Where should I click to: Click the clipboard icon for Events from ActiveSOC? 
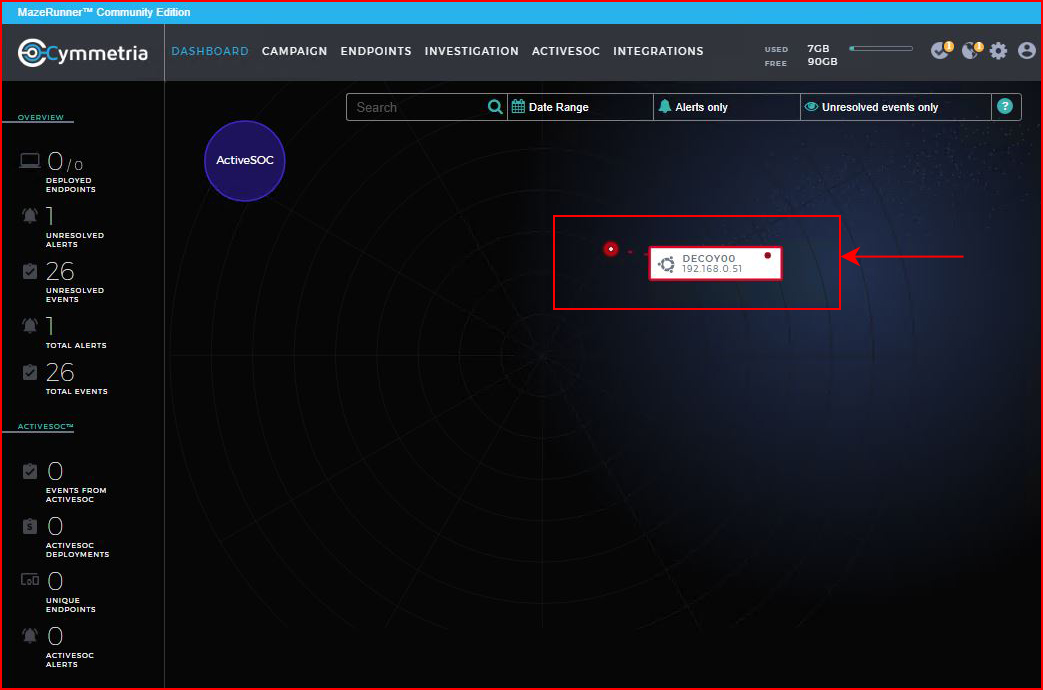pos(30,471)
